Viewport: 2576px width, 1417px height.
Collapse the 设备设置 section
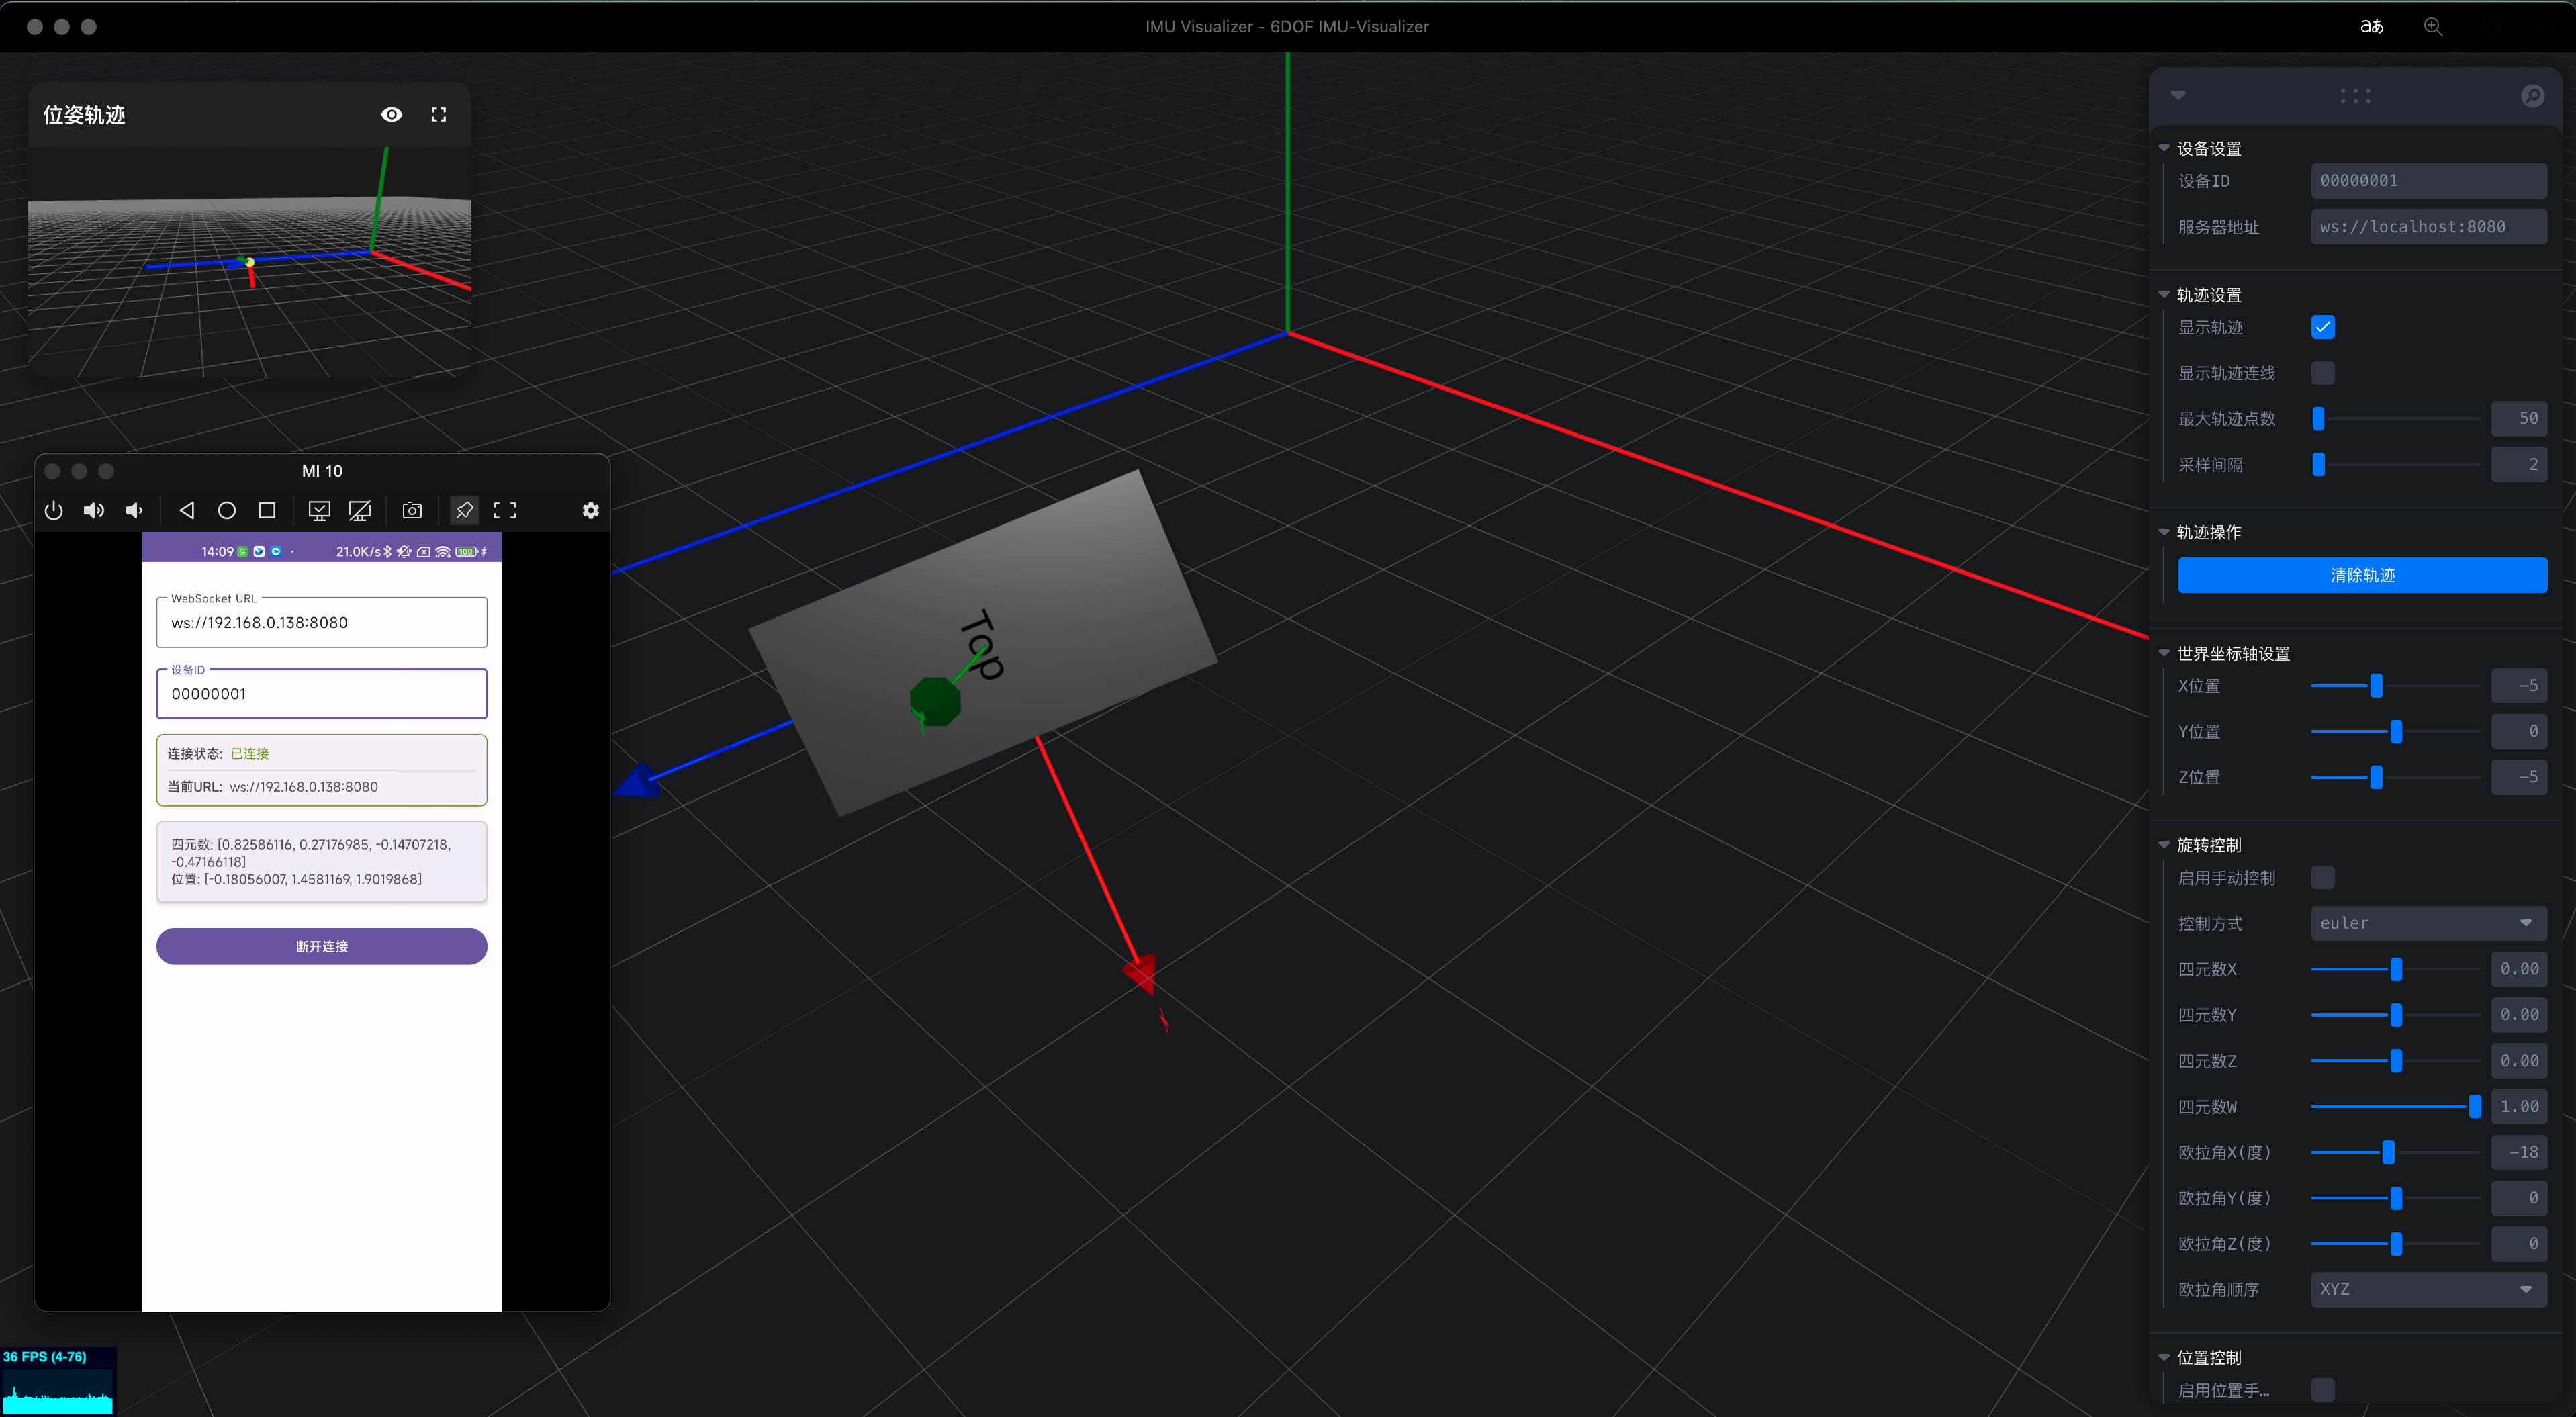coord(2165,148)
